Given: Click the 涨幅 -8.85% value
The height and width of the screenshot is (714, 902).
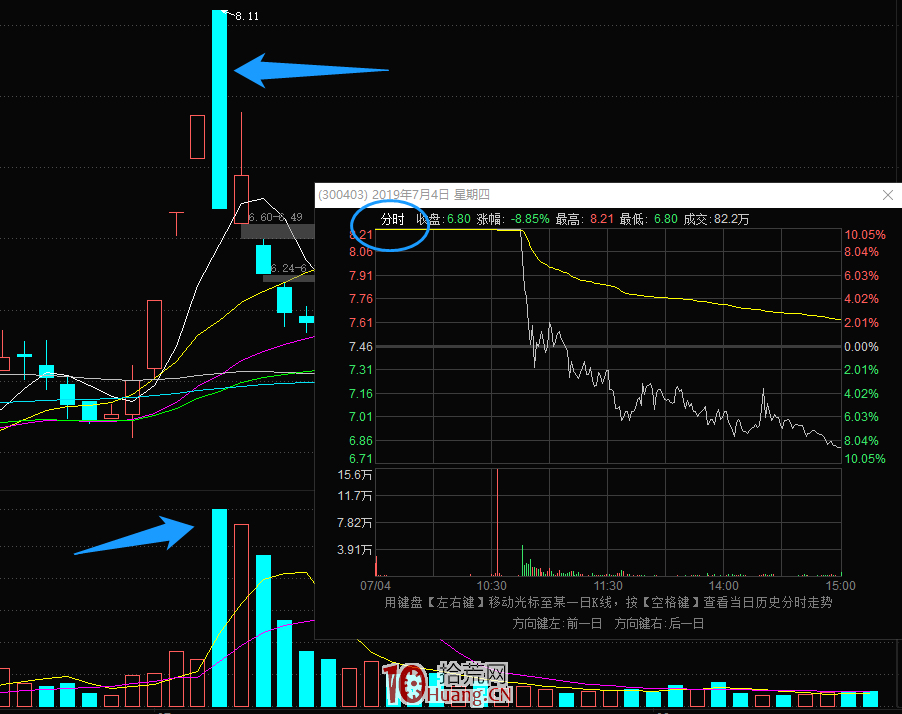Looking at the screenshot, I should [x=530, y=219].
